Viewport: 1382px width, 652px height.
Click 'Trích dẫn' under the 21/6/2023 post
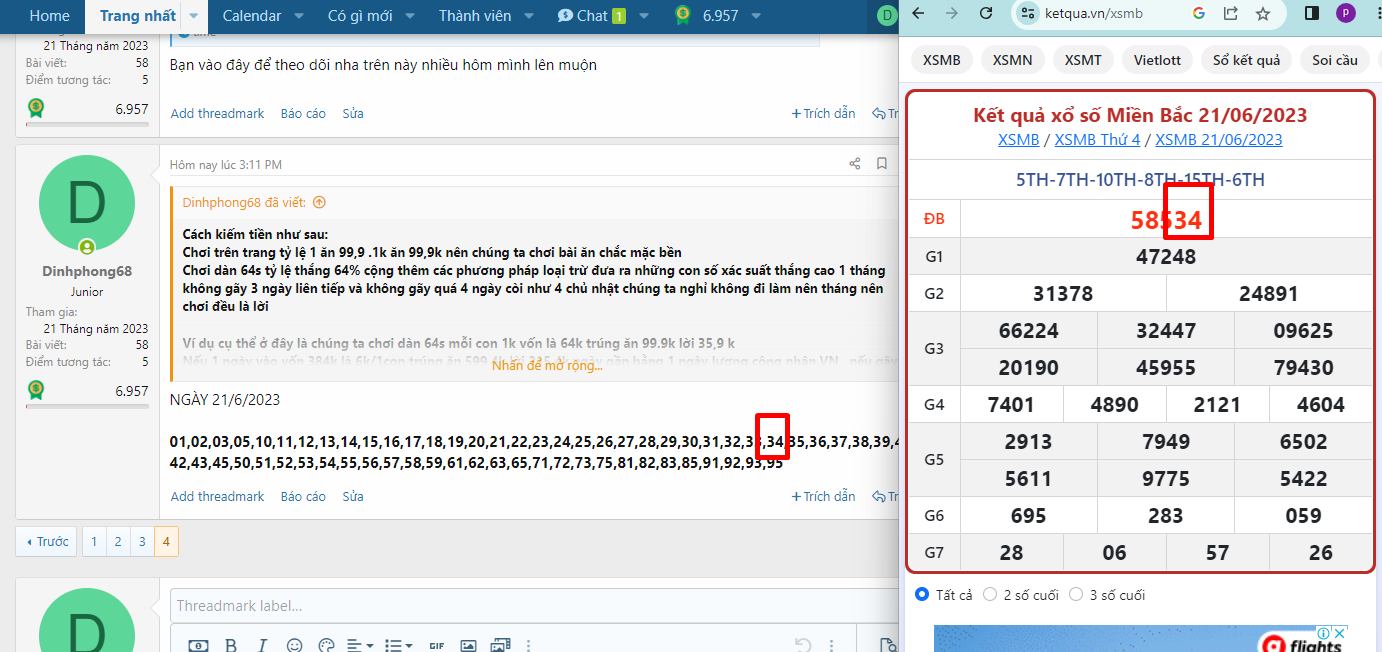point(823,496)
